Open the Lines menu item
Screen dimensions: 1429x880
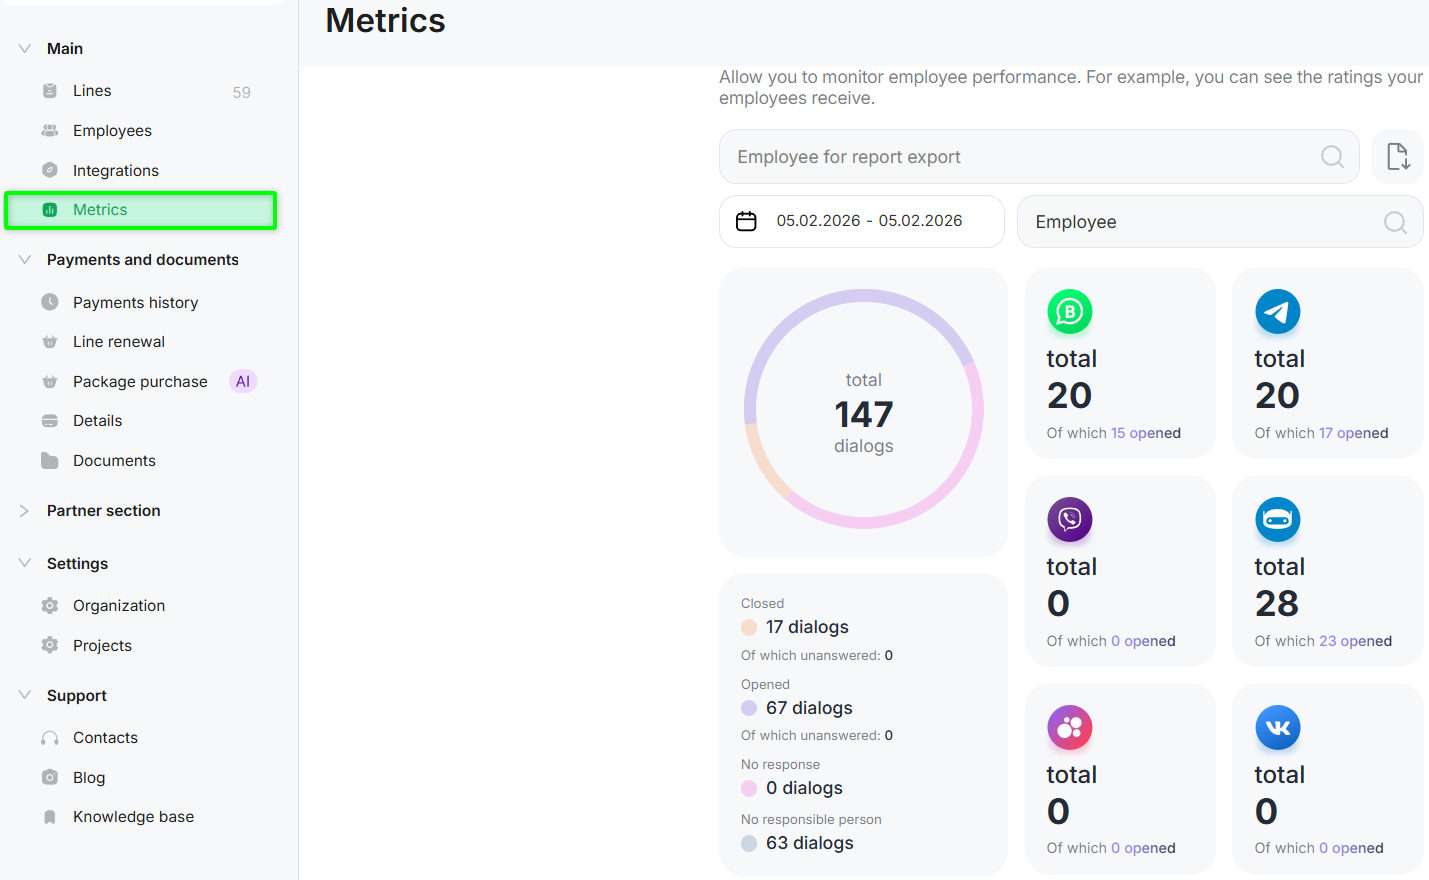[x=92, y=91]
